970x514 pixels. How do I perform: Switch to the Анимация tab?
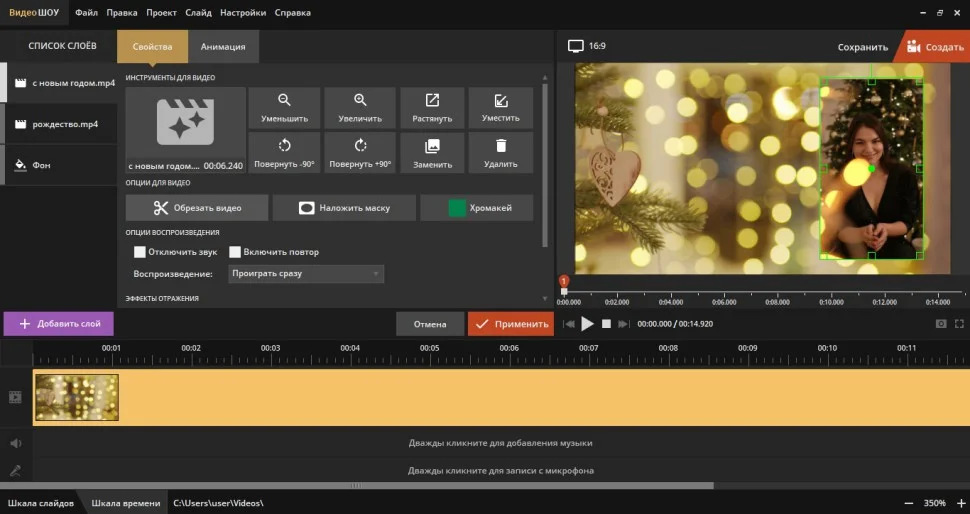[223, 47]
